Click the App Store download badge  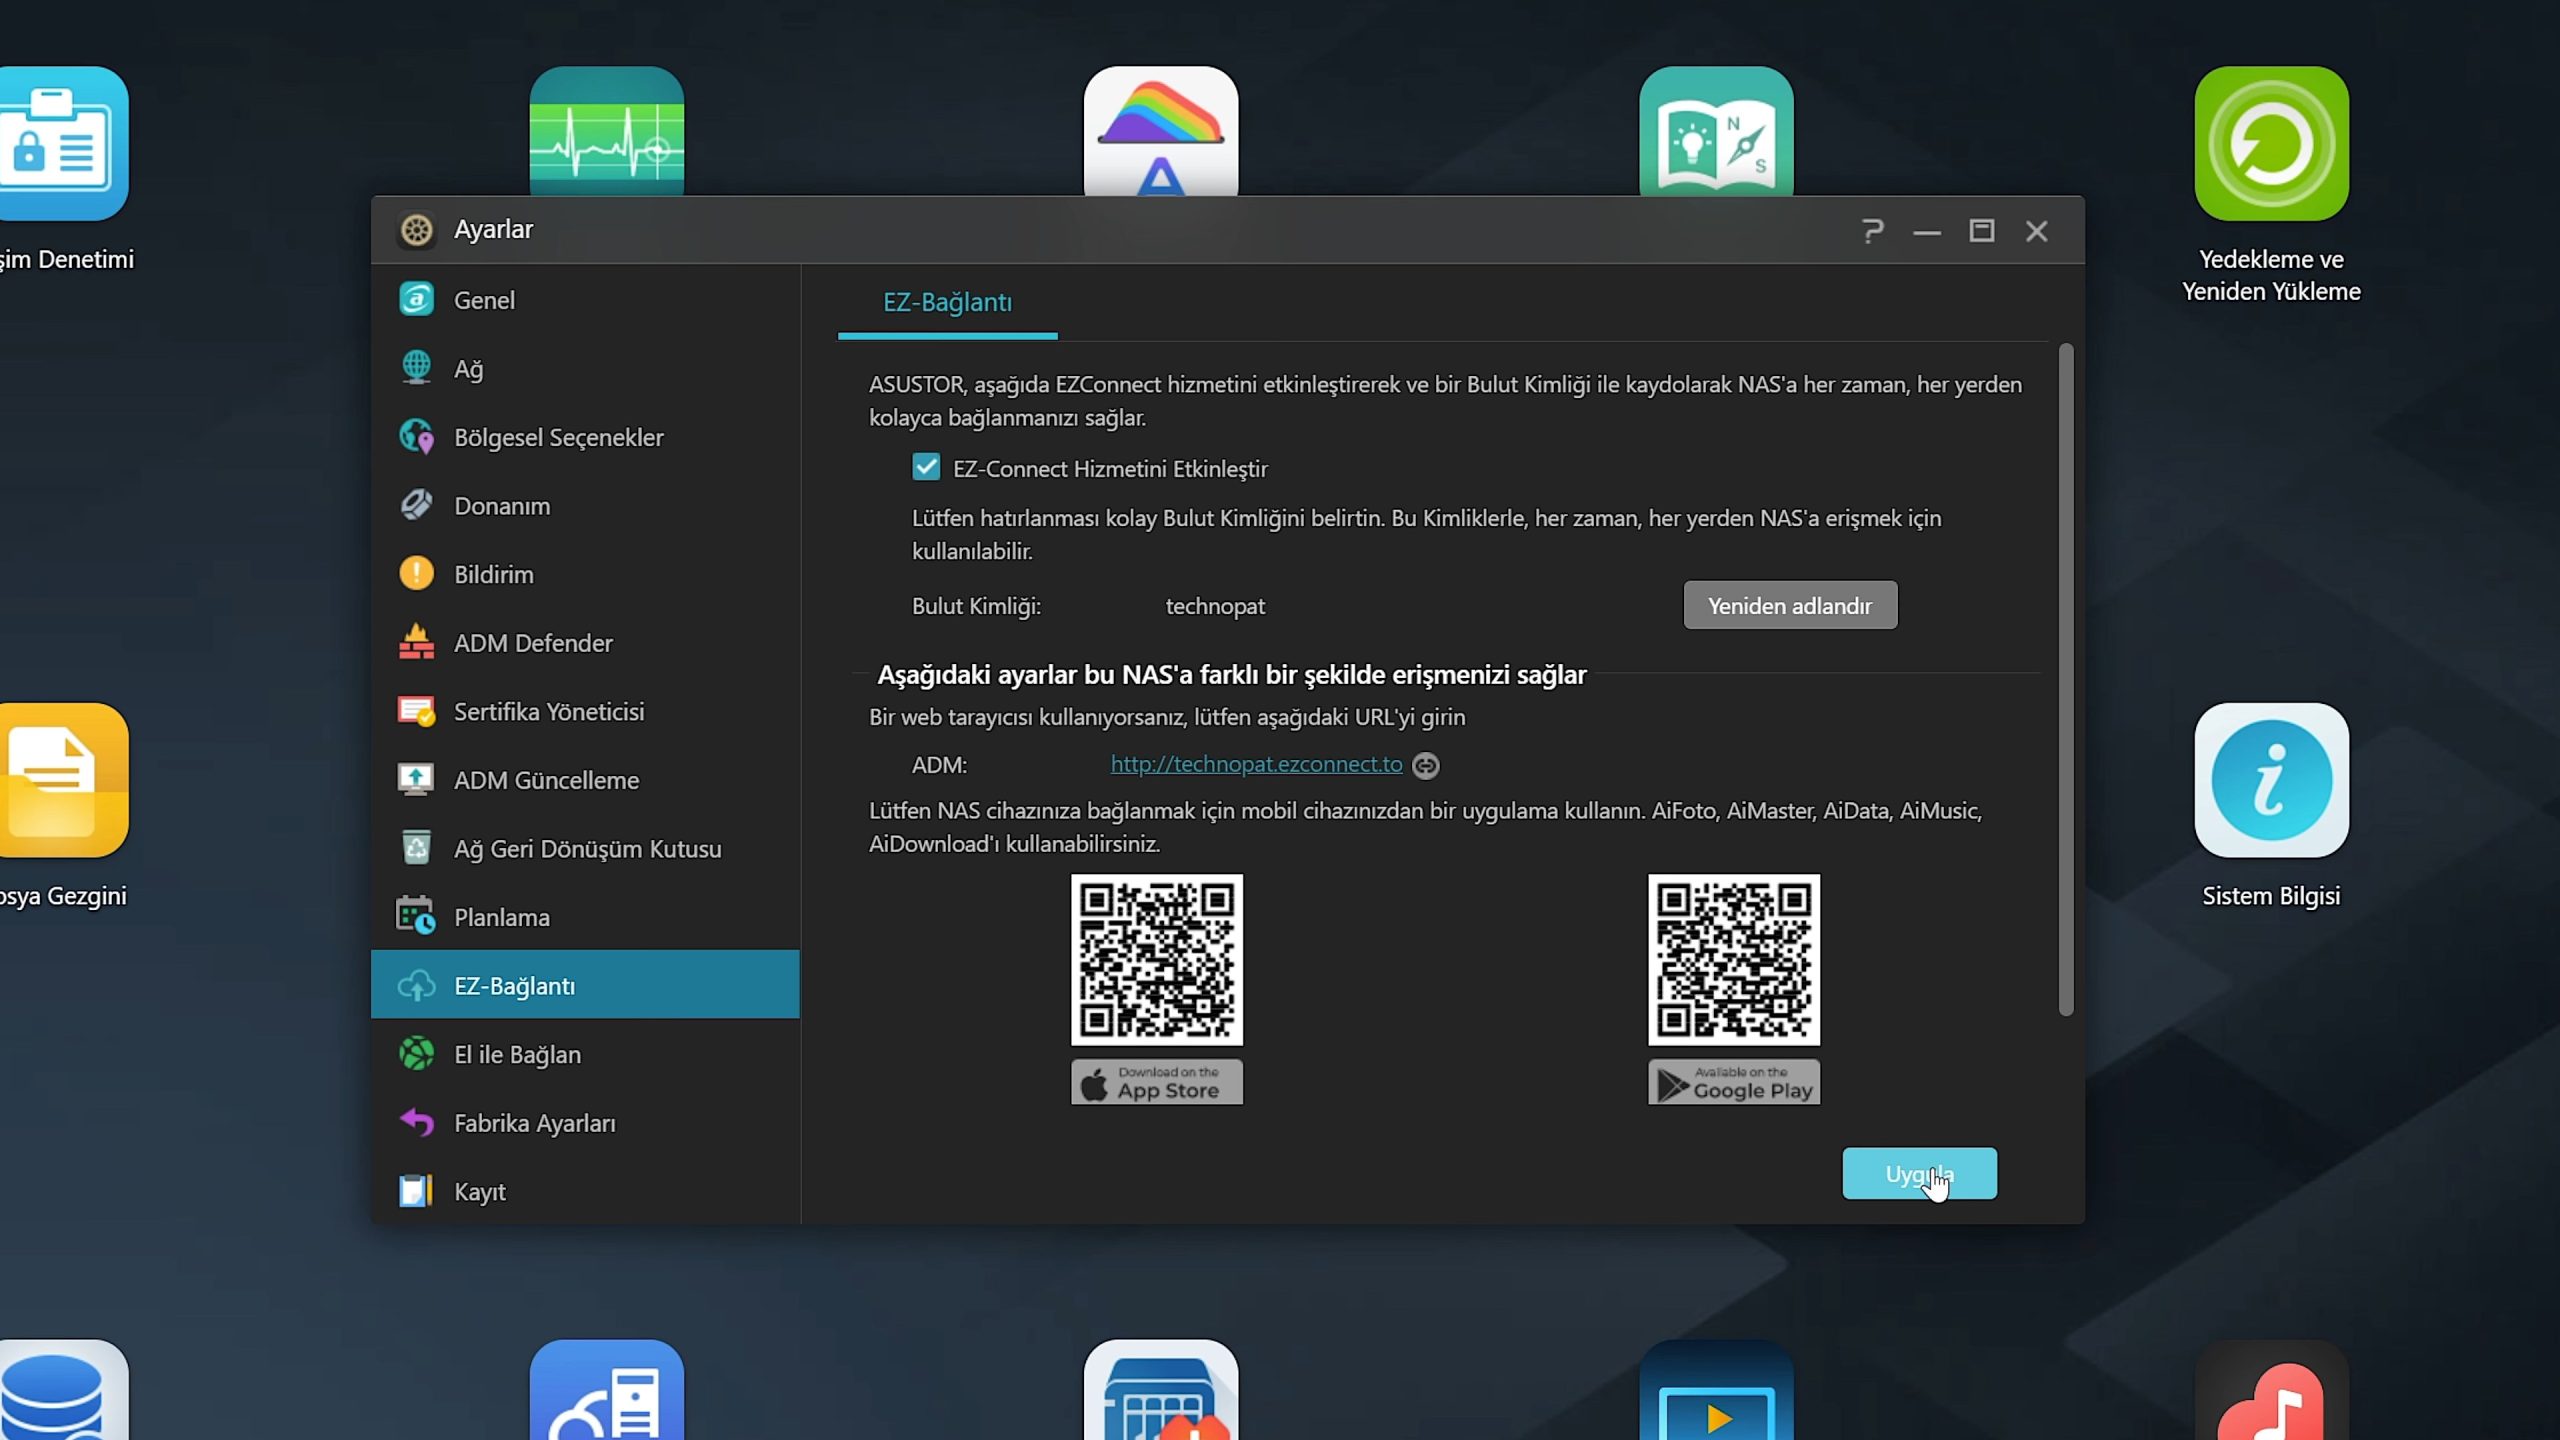(1156, 1082)
